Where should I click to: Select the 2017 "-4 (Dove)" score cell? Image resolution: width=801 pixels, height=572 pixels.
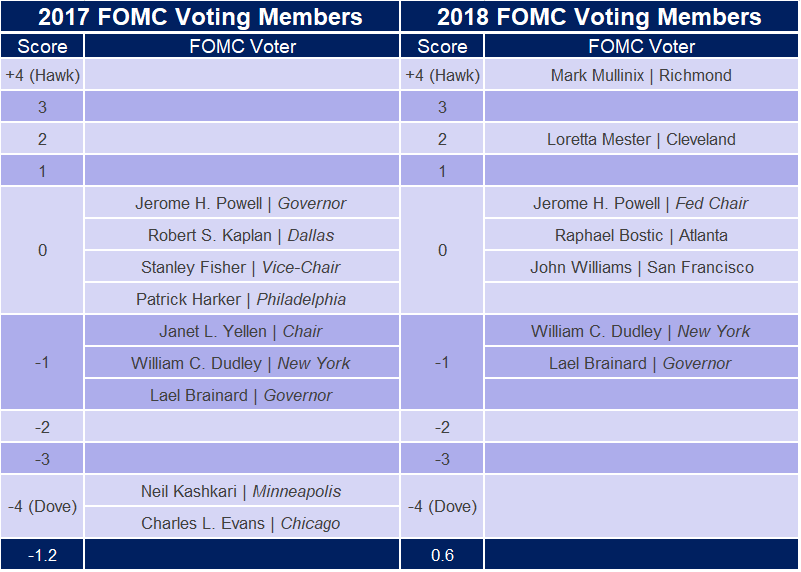(x=42, y=506)
